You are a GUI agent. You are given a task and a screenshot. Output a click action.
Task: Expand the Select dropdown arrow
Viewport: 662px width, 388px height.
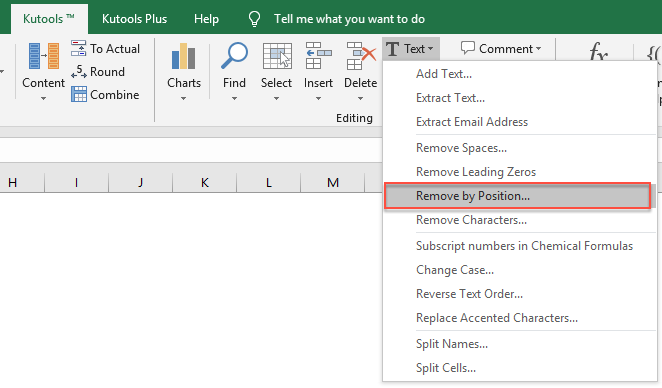click(277, 98)
